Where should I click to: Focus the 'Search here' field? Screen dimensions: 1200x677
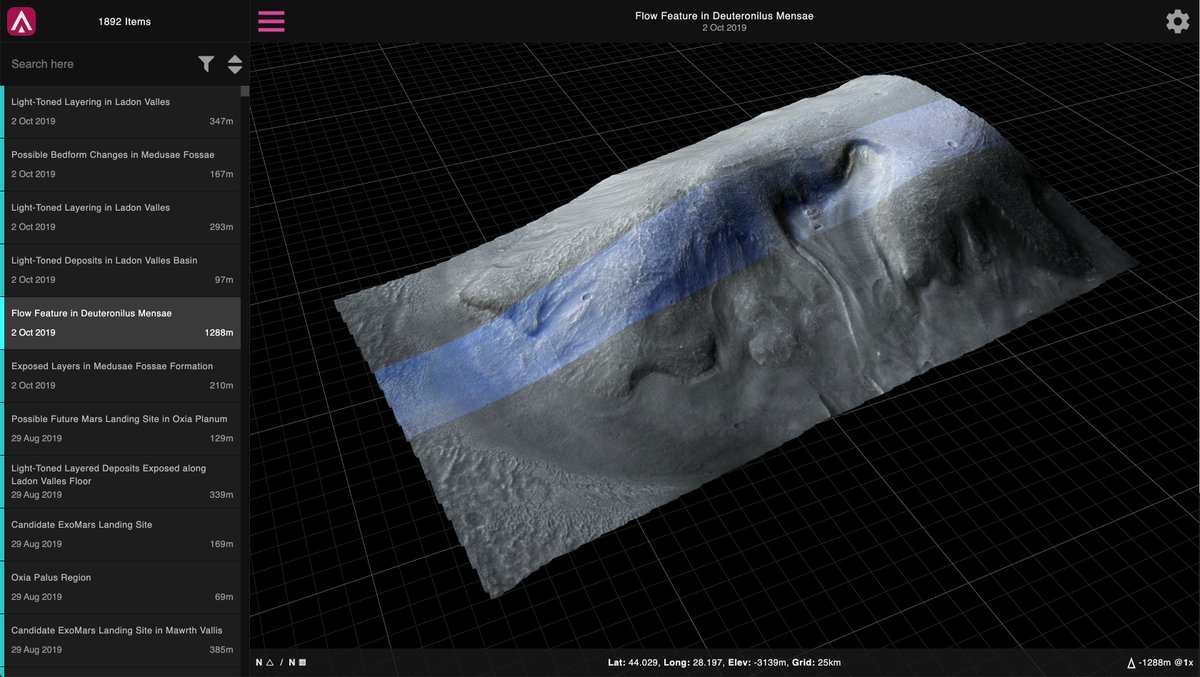(98, 64)
